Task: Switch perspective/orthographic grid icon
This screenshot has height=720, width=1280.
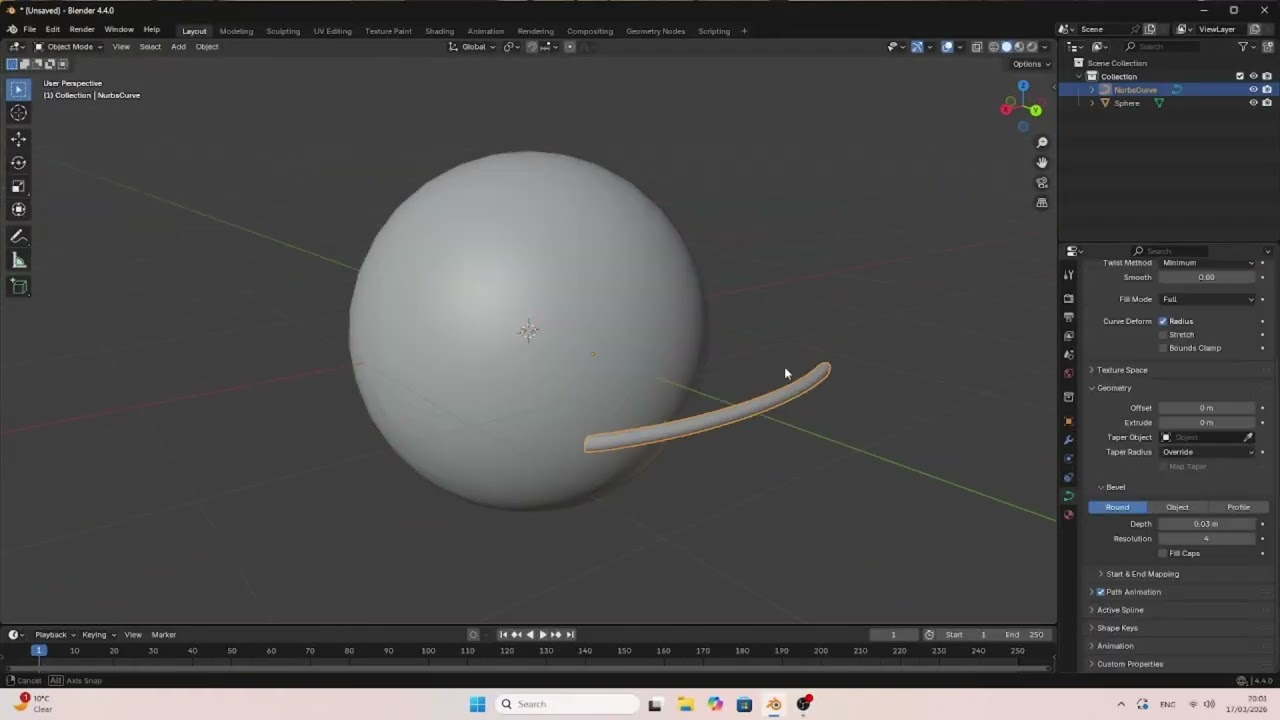Action: tap(1042, 203)
